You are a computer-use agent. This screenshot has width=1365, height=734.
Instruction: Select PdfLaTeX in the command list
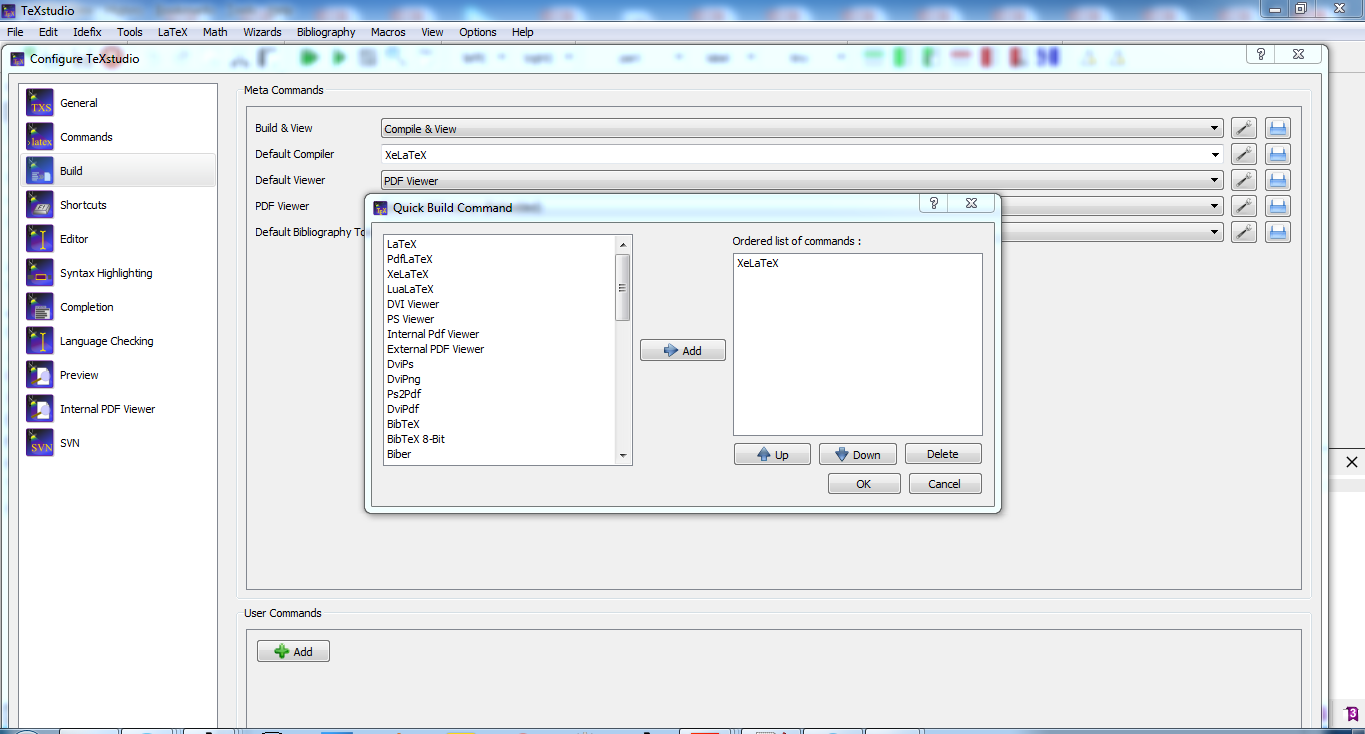point(410,259)
